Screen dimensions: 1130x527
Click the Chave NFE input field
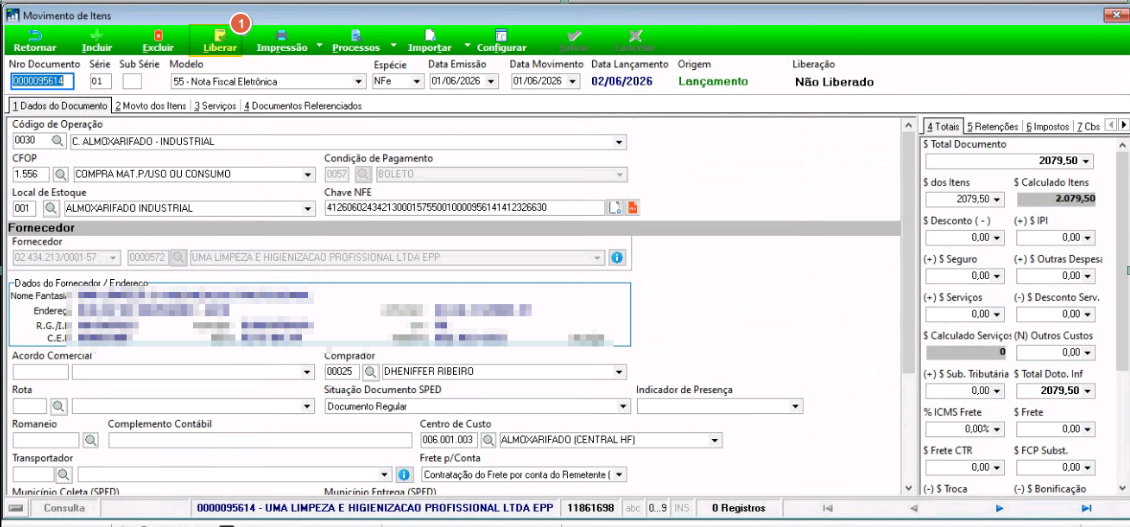click(464, 208)
